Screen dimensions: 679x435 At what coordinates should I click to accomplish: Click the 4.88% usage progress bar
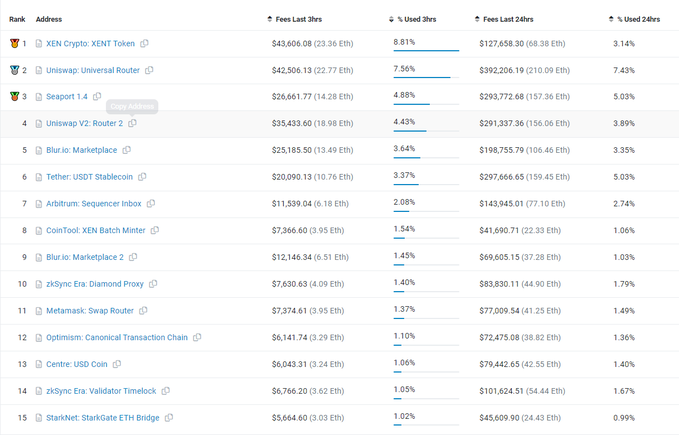click(x=426, y=104)
